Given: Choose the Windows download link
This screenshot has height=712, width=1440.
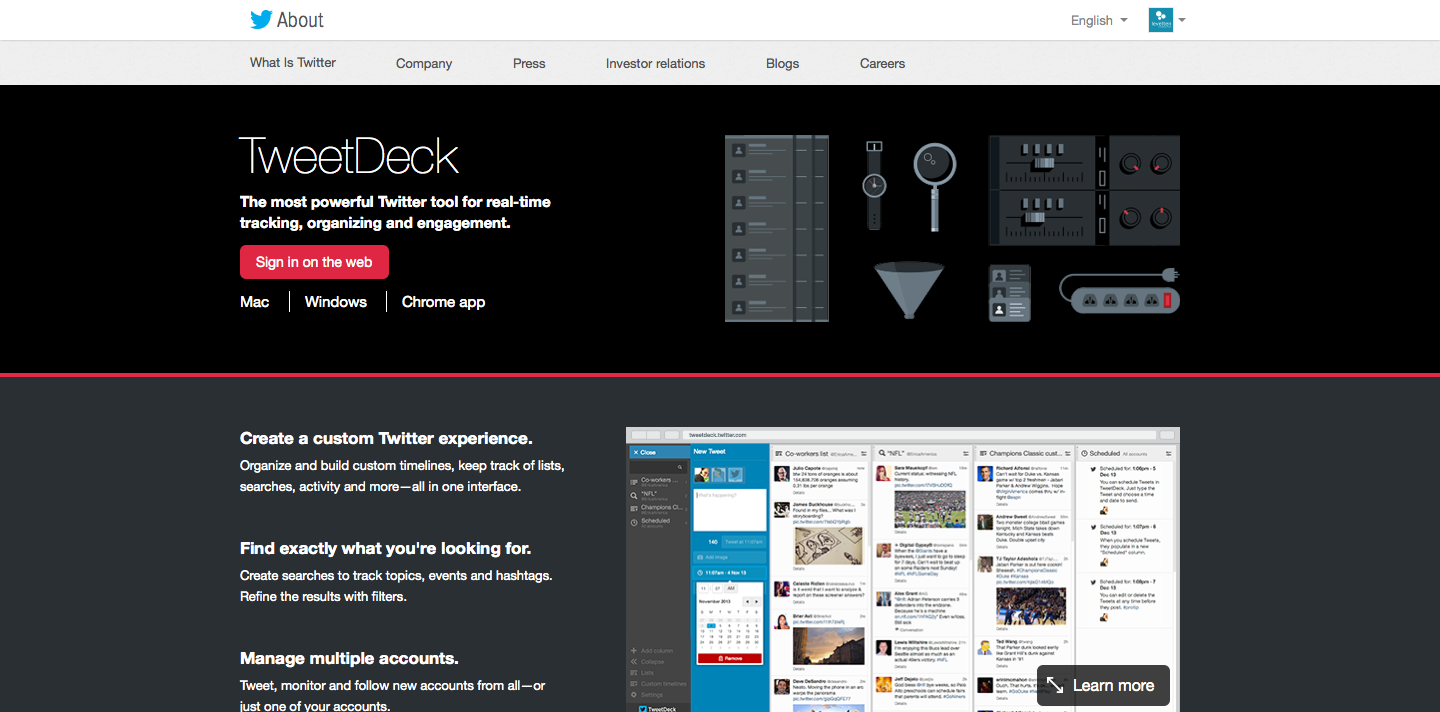Looking at the screenshot, I should pyautogui.click(x=336, y=302).
